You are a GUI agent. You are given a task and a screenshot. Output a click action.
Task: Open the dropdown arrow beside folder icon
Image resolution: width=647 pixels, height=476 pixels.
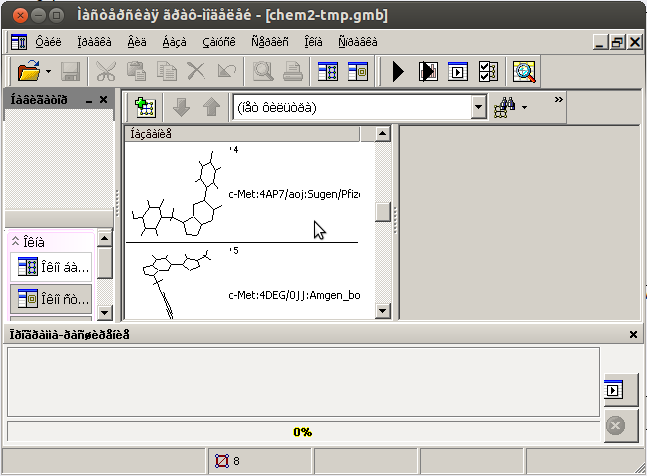pyautogui.click(x=48, y=71)
